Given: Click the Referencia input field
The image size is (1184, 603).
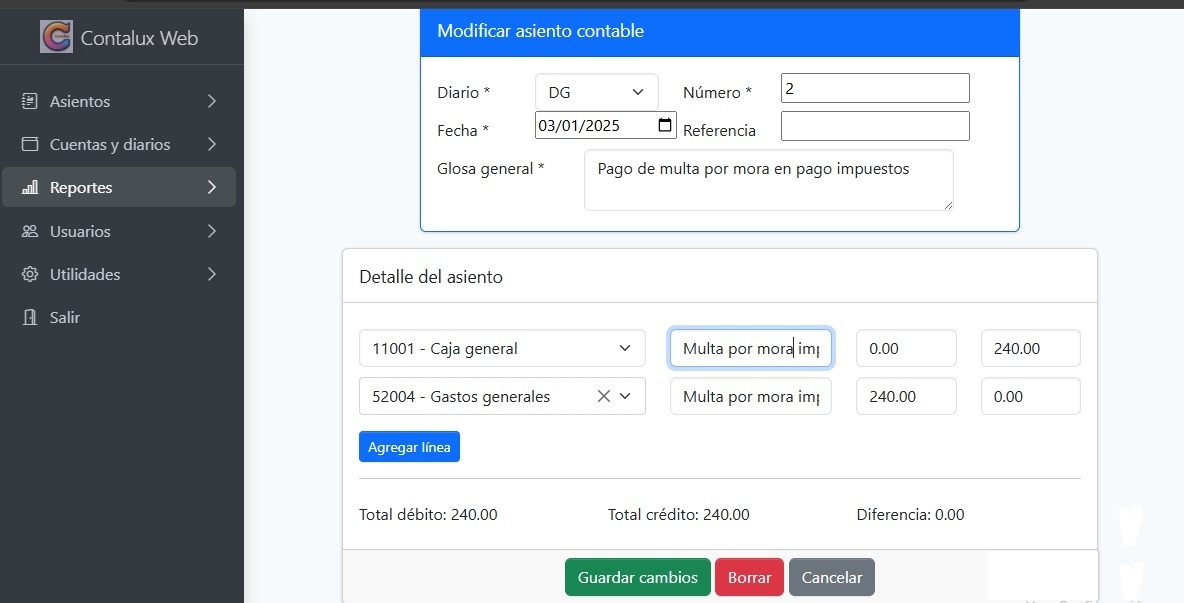Looking at the screenshot, I should pos(874,126).
